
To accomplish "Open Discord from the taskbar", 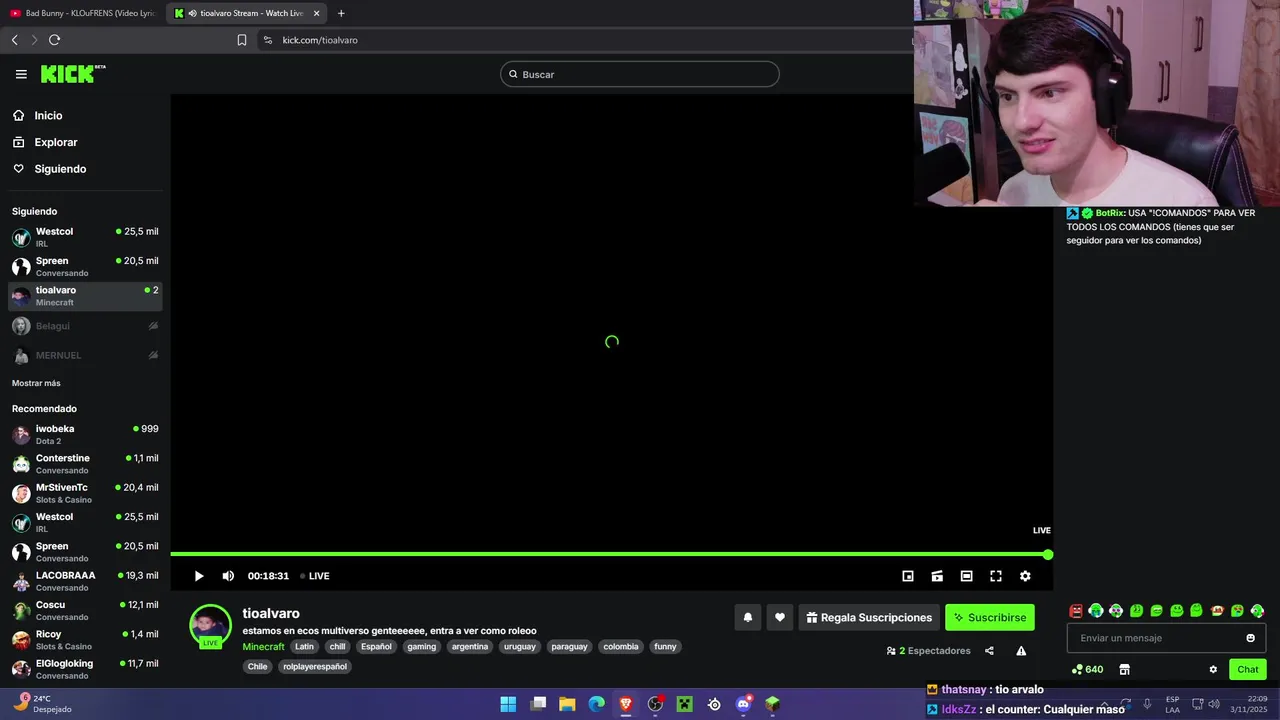I will pyautogui.click(x=743, y=704).
